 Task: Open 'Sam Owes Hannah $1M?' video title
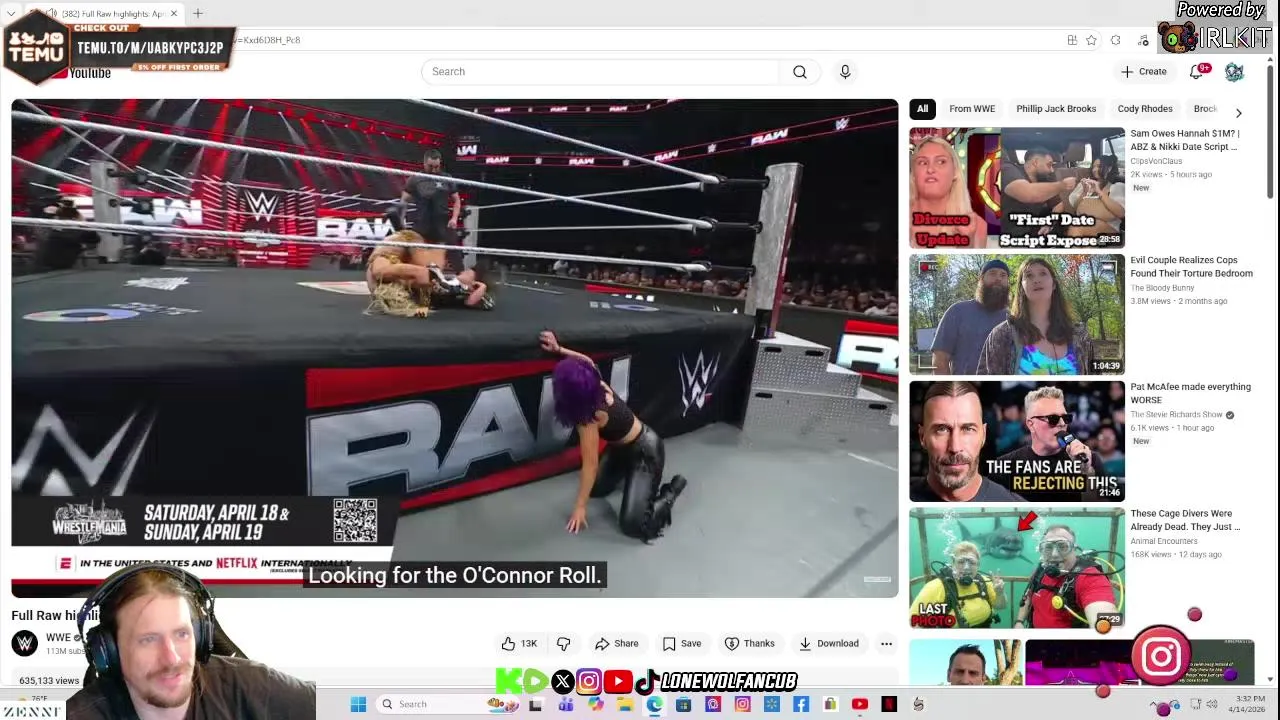tap(1185, 140)
